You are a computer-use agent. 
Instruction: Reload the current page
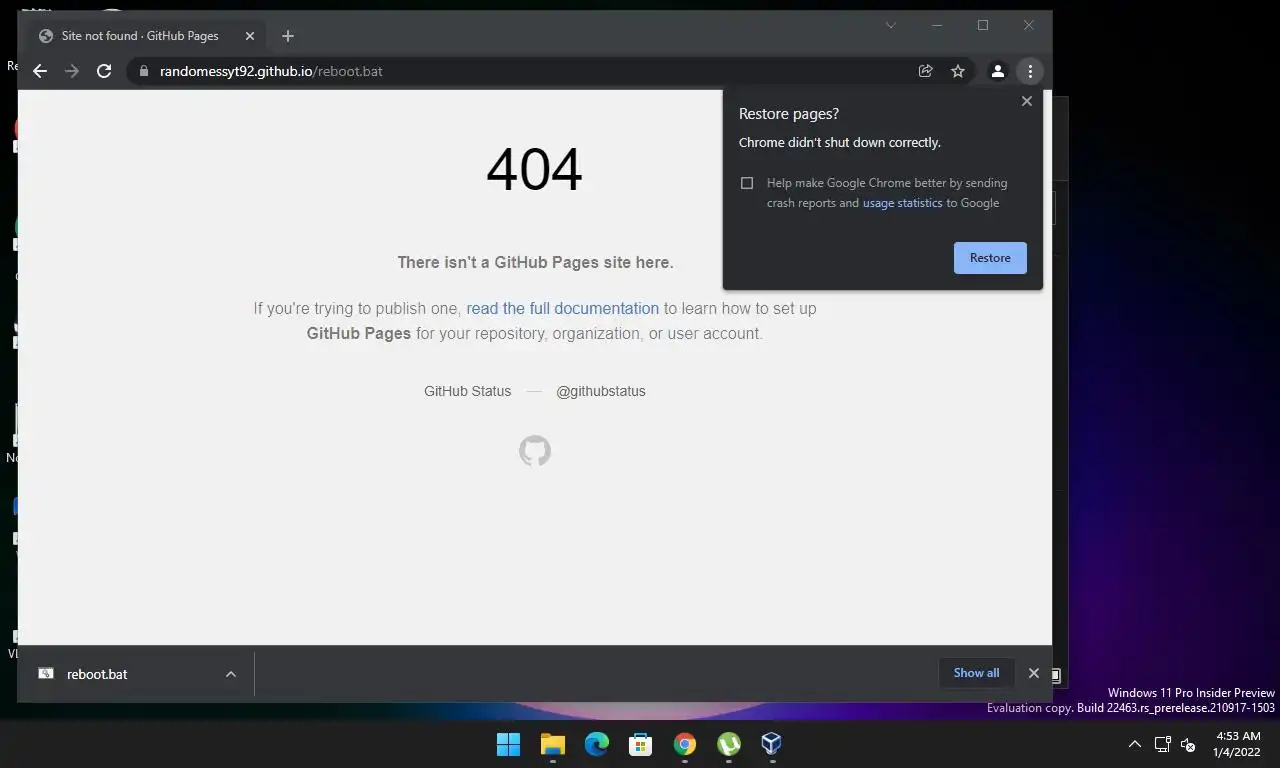pos(104,71)
